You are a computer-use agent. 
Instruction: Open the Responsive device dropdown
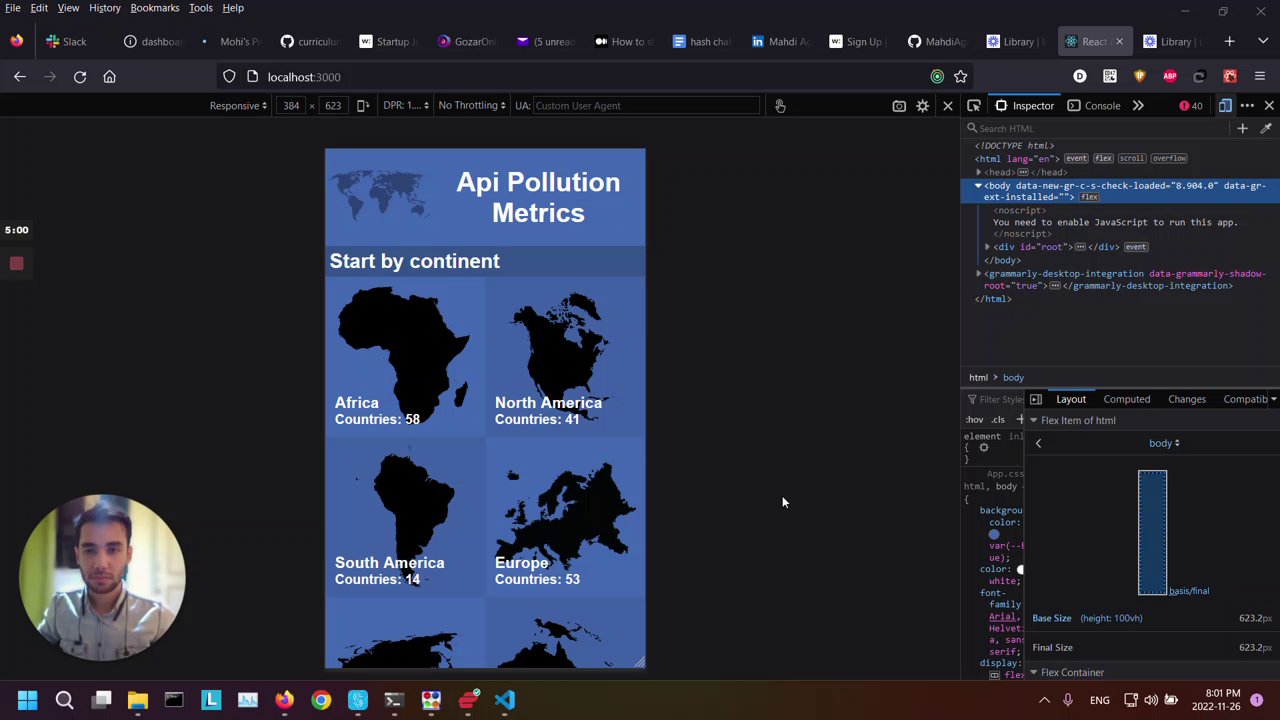pos(238,106)
